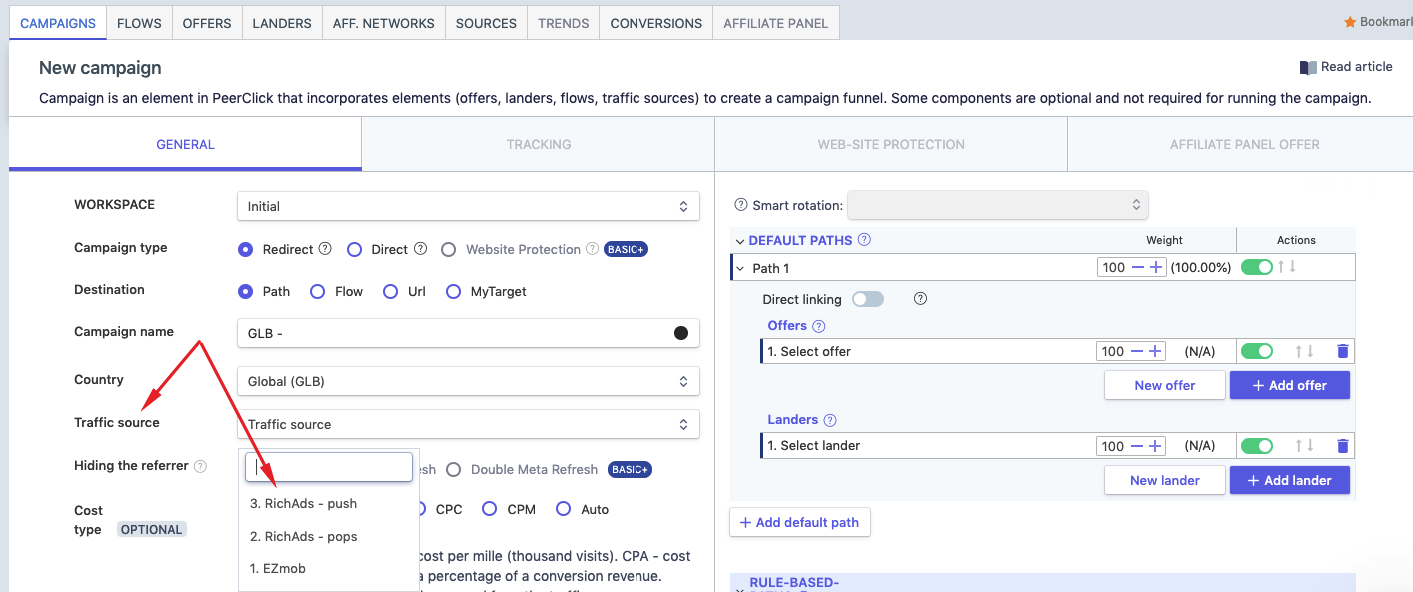The width and height of the screenshot is (1413, 592).
Task: Click the Add offer button
Action: tap(1289, 385)
